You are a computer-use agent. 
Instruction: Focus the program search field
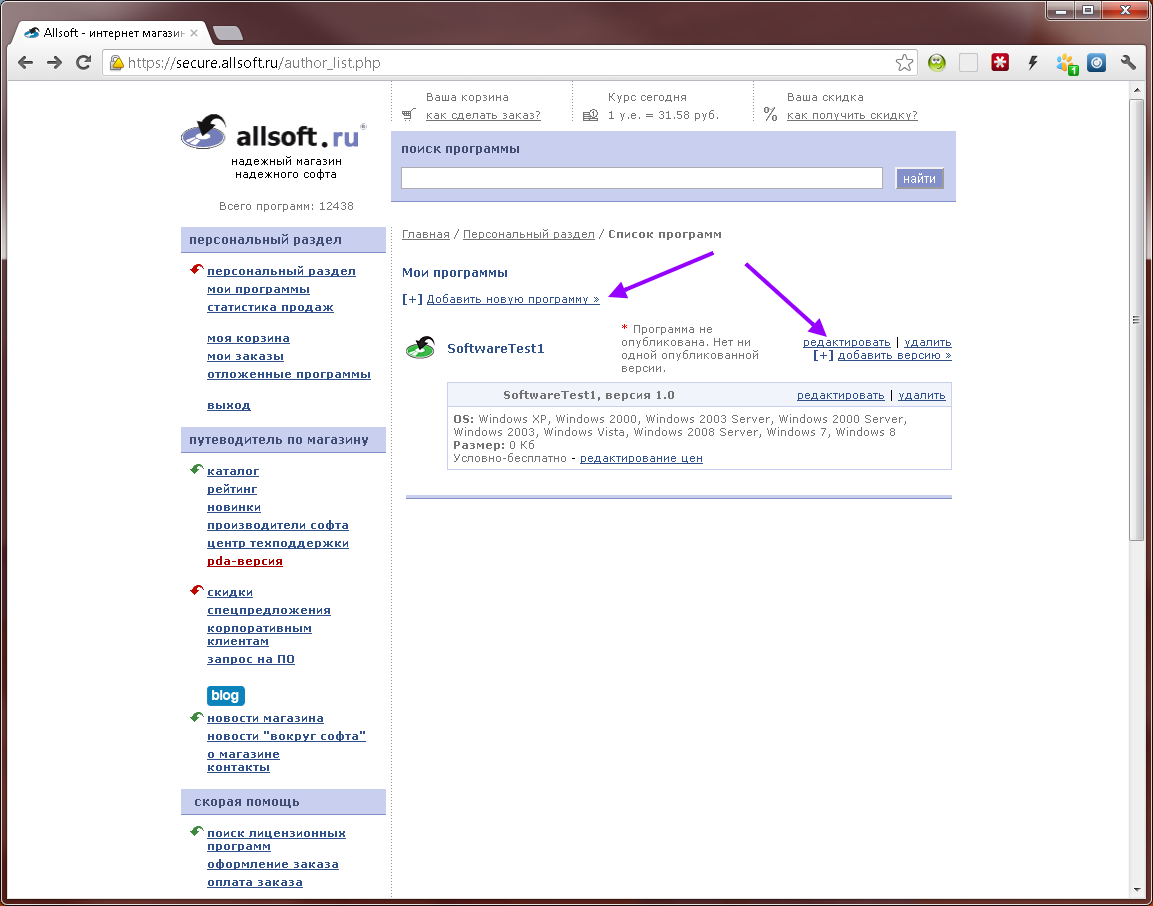pos(641,178)
